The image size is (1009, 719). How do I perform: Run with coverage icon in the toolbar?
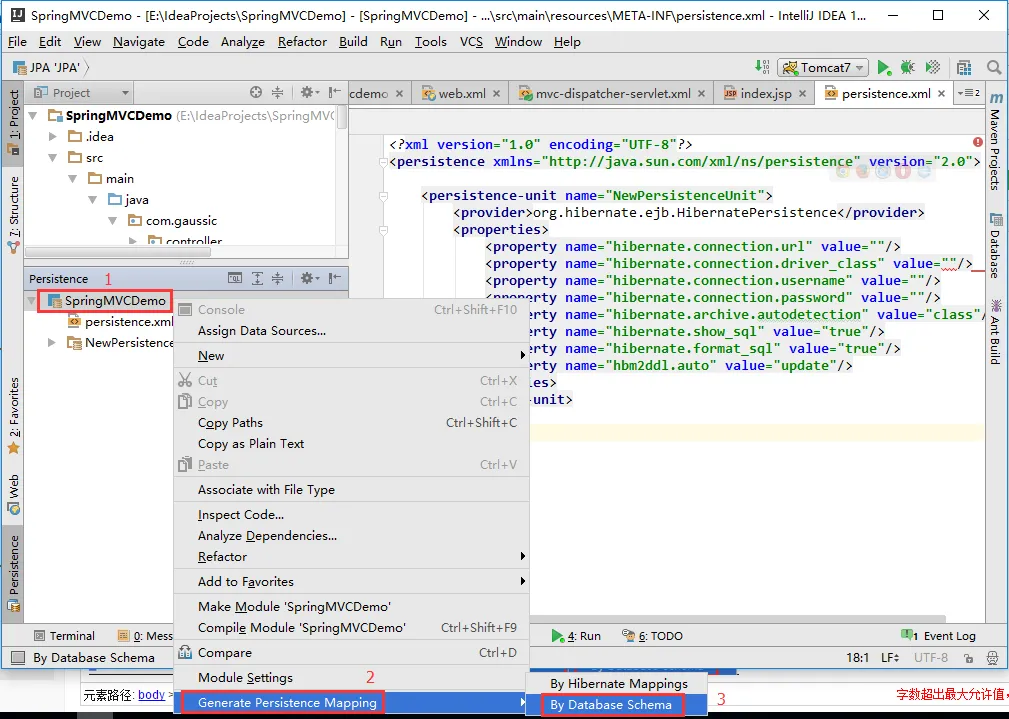tap(932, 68)
